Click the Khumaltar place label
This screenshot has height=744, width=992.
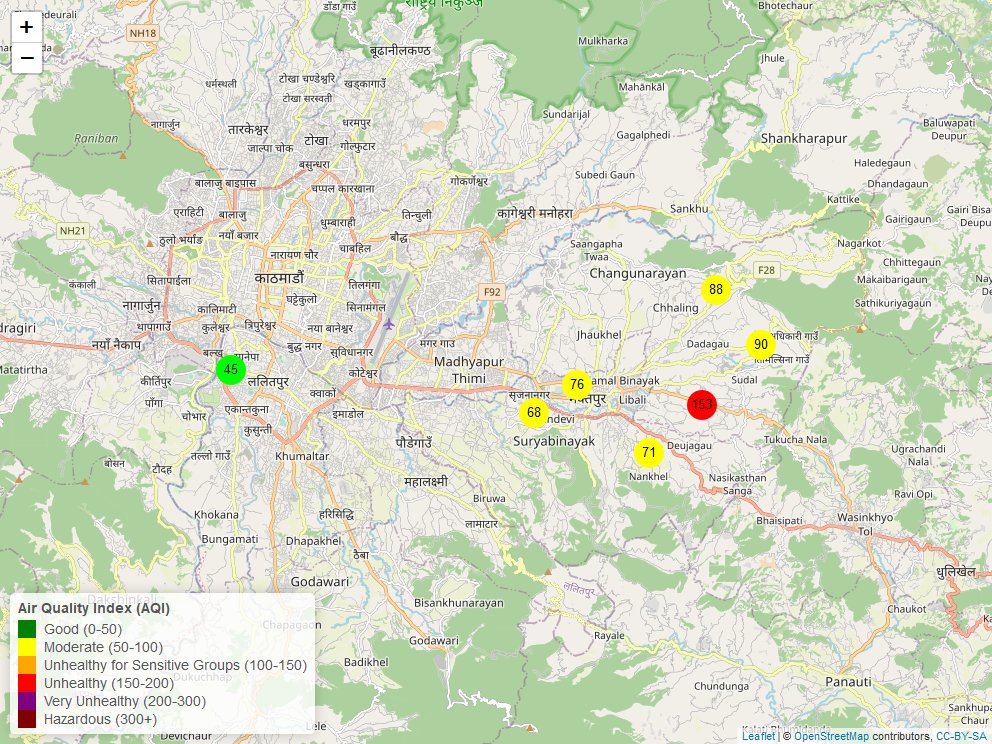(302, 456)
